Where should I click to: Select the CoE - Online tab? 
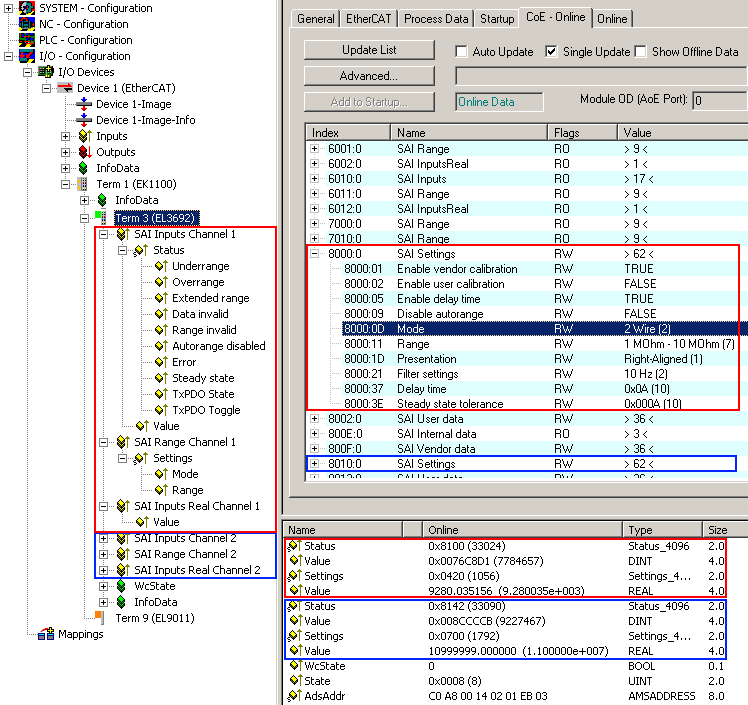[x=555, y=17]
